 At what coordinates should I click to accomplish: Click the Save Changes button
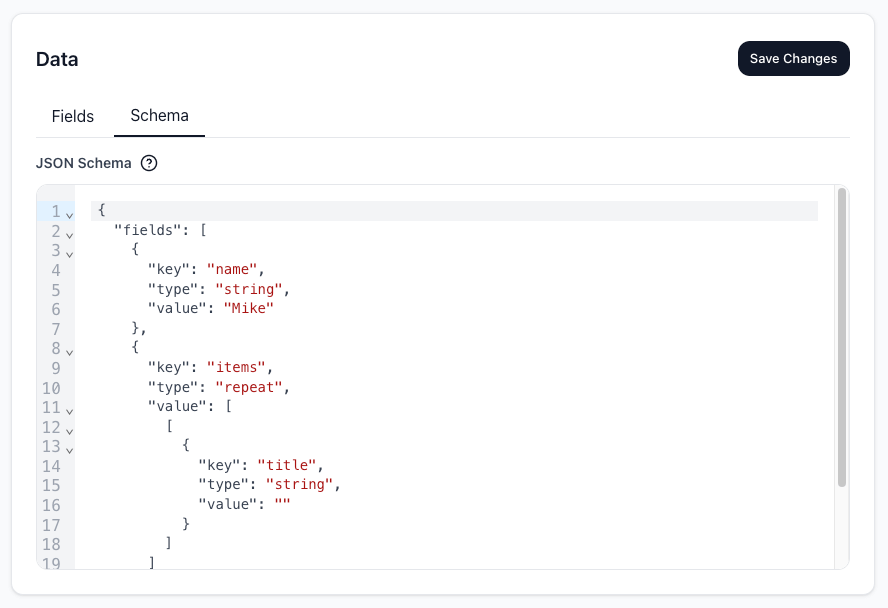coord(793,58)
